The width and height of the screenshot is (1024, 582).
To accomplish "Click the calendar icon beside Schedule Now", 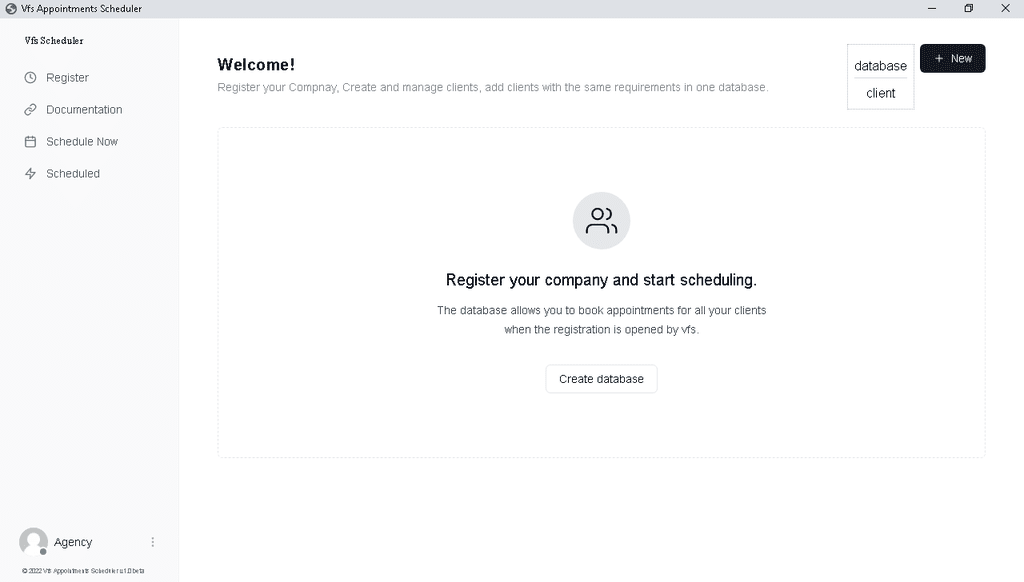I will point(30,142).
